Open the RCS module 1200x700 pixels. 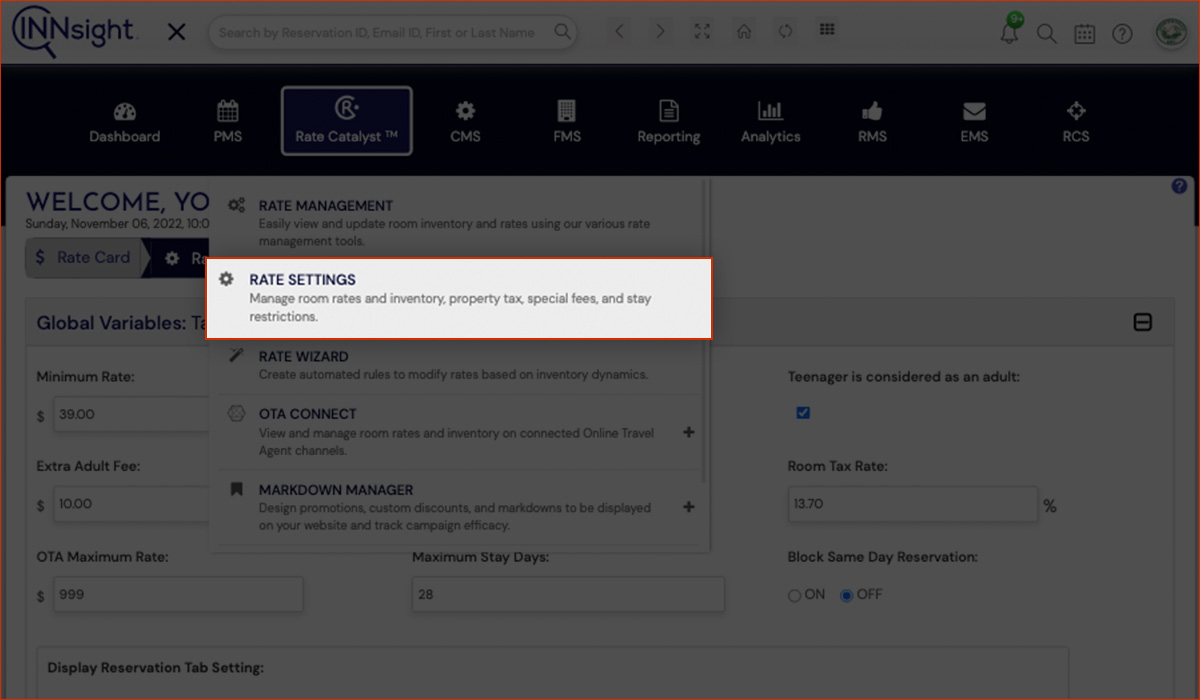point(1076,122)
